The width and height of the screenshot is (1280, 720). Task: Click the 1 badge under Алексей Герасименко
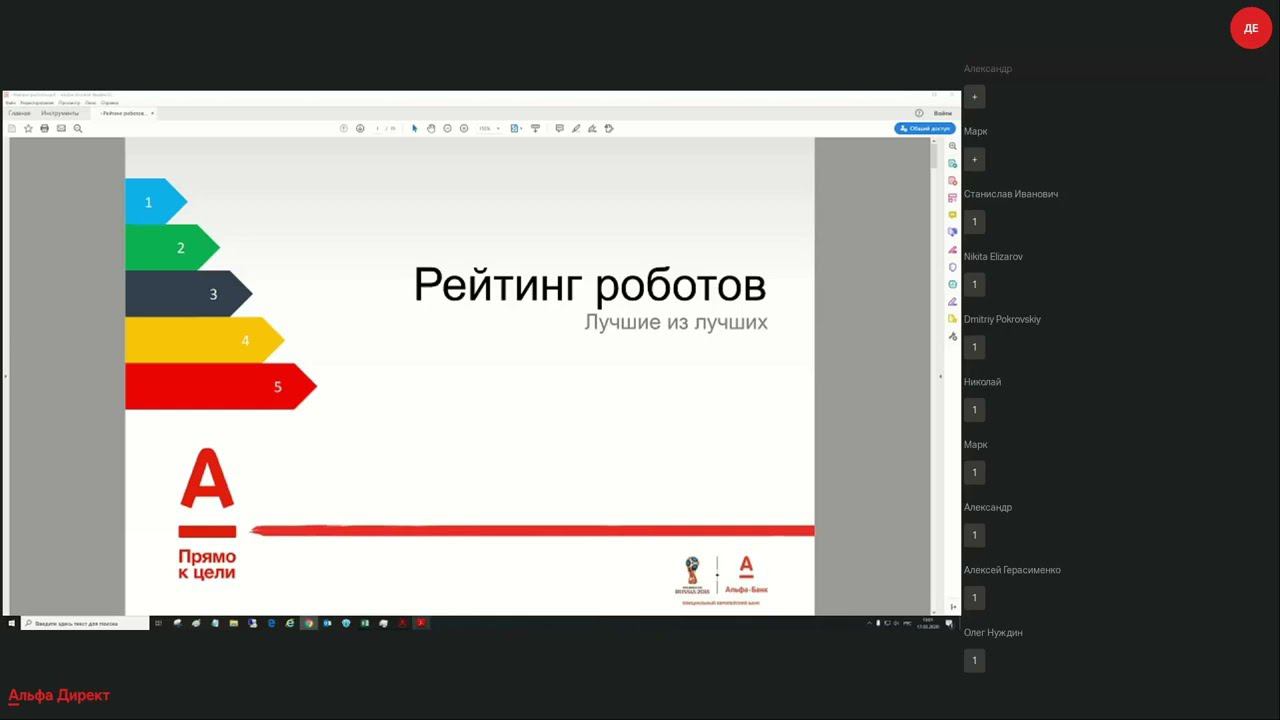point(975,598)
